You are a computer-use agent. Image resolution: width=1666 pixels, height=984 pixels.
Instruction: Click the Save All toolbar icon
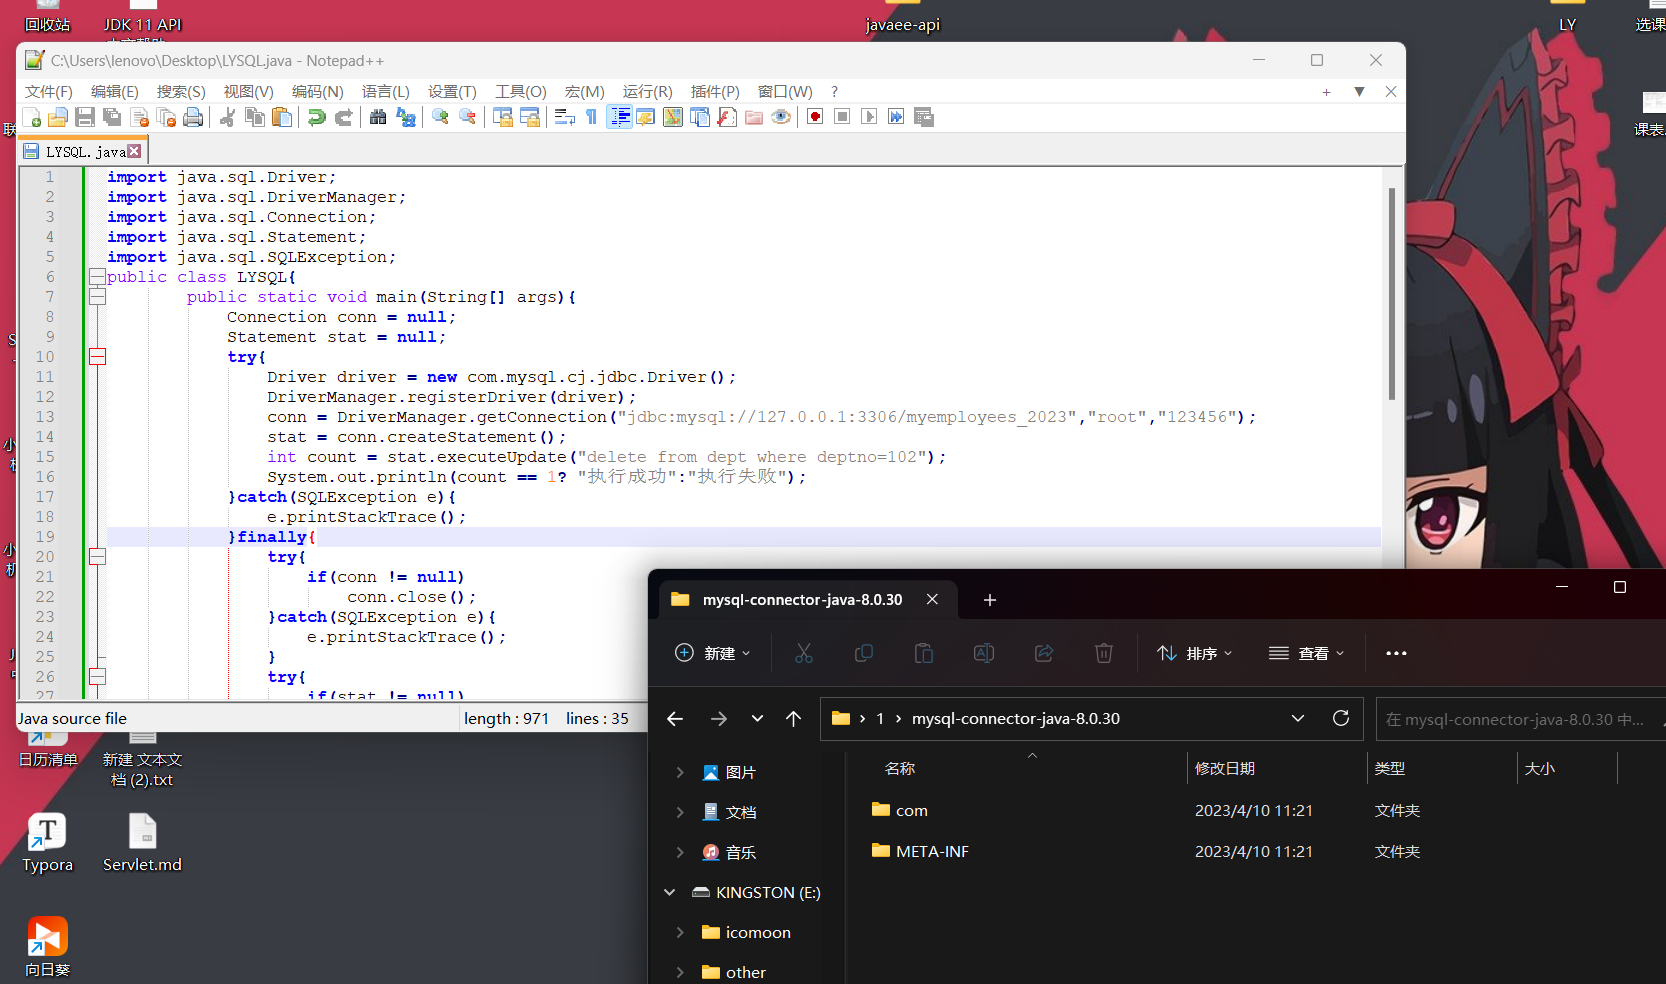pos(112,117)
